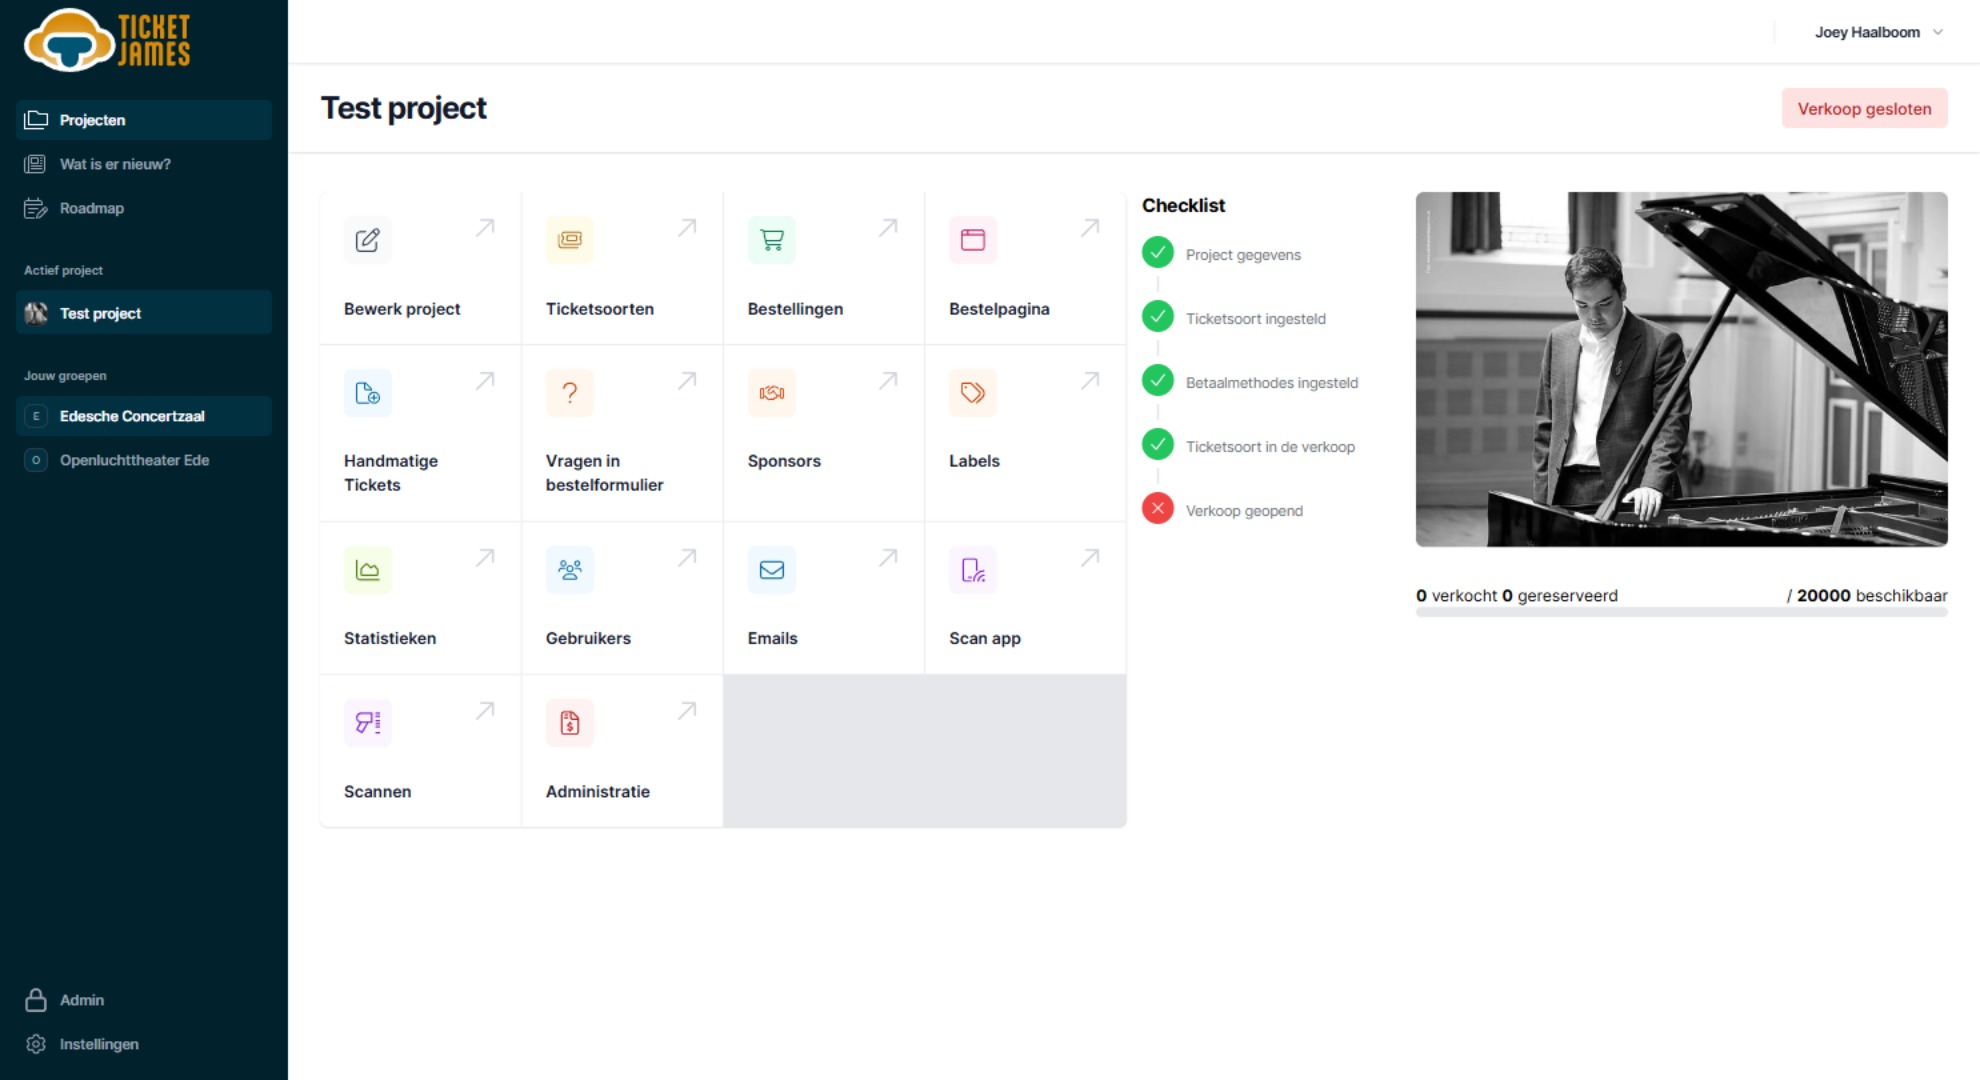Click Verkoop geopend checklist text
1980x1080 pixels.
point(1244,511)
